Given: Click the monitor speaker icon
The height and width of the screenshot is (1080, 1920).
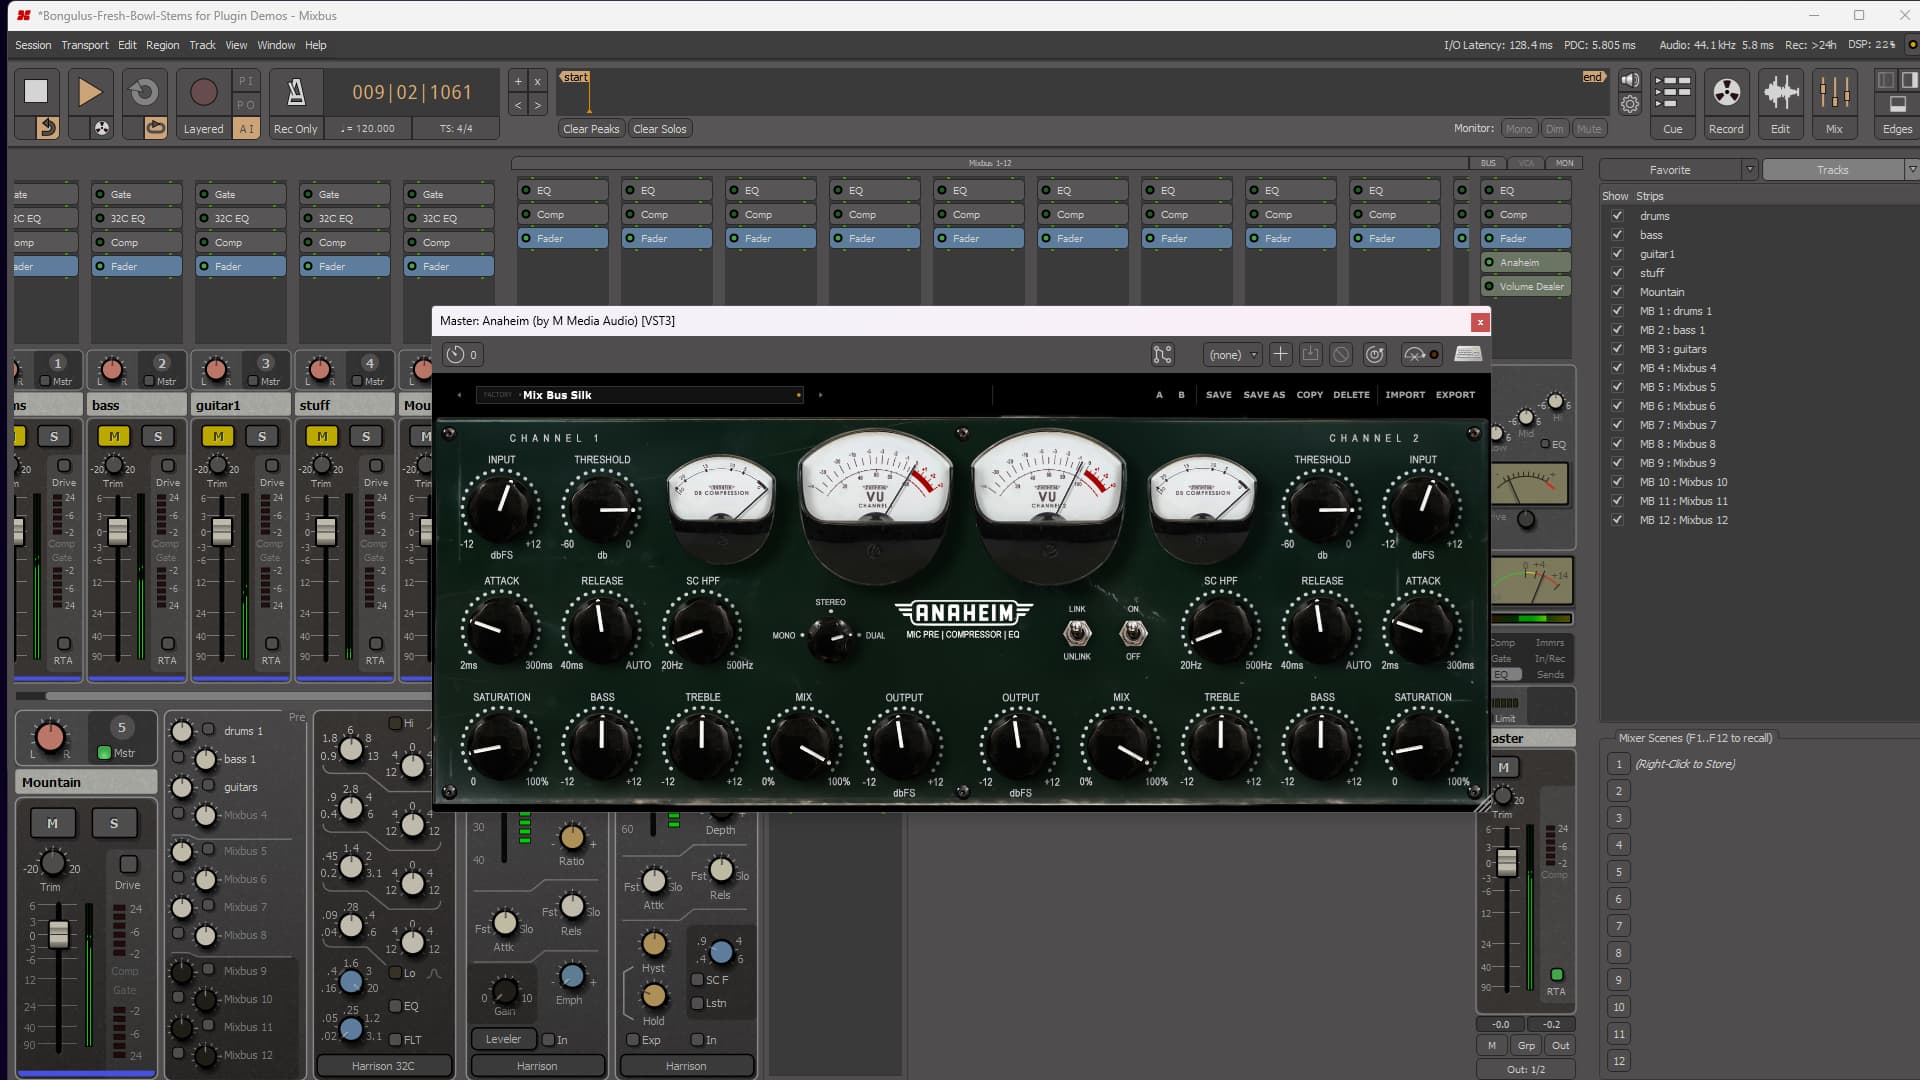Looking at the screenshot, I should tap(1630, 81).
